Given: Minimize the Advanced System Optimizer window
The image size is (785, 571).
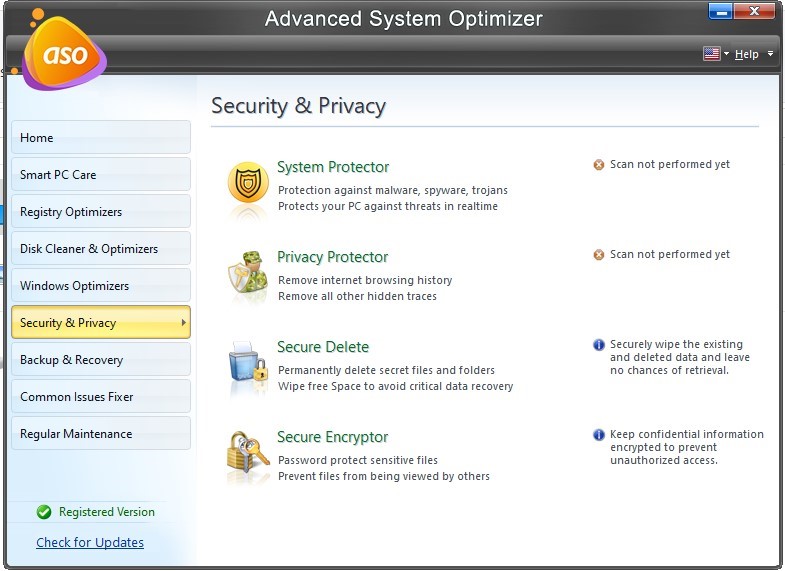Looking at the screenshot, I should point(721,11).
